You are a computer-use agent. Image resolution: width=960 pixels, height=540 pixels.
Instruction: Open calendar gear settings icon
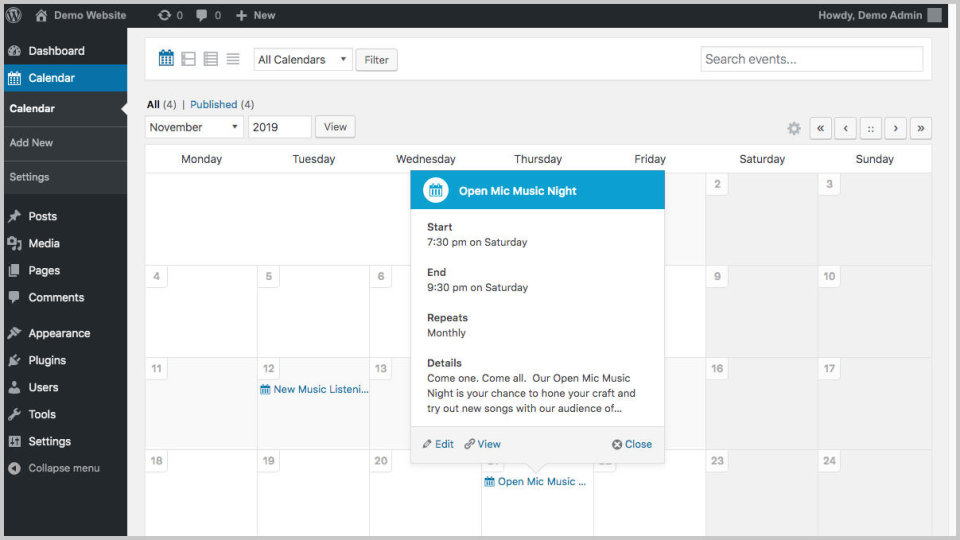pos(794,128)
